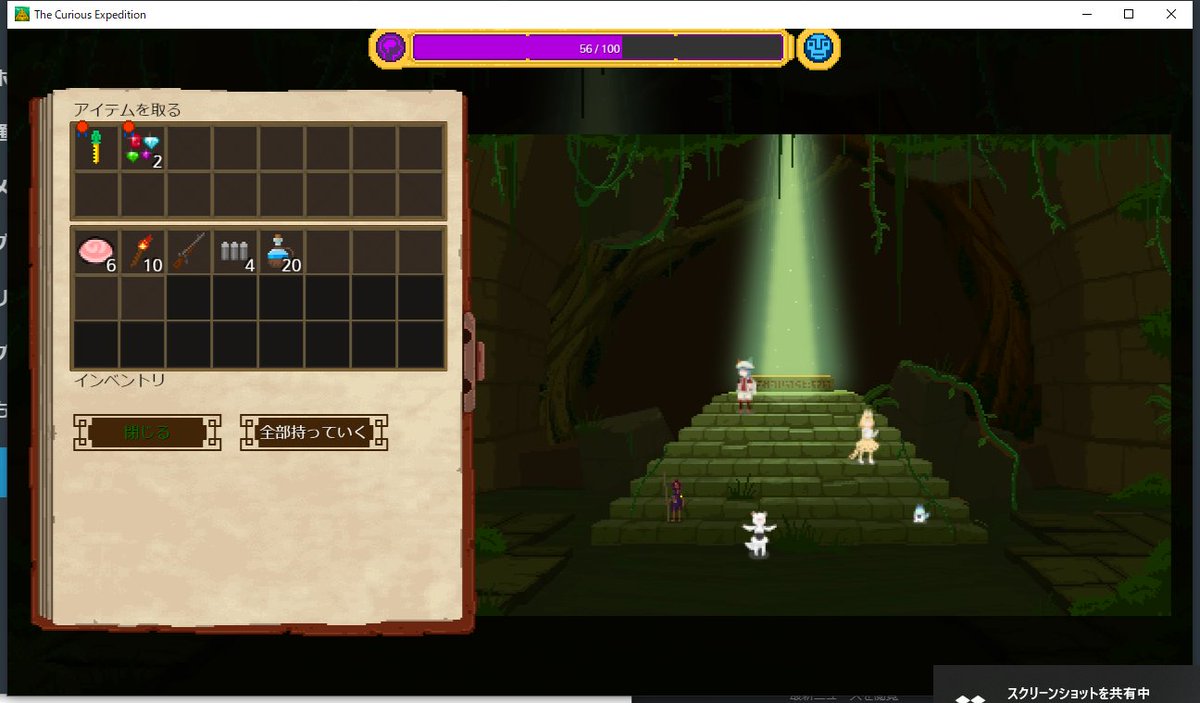
Task: Click the golden altar atop the pyramid
Action: [793, 383]
